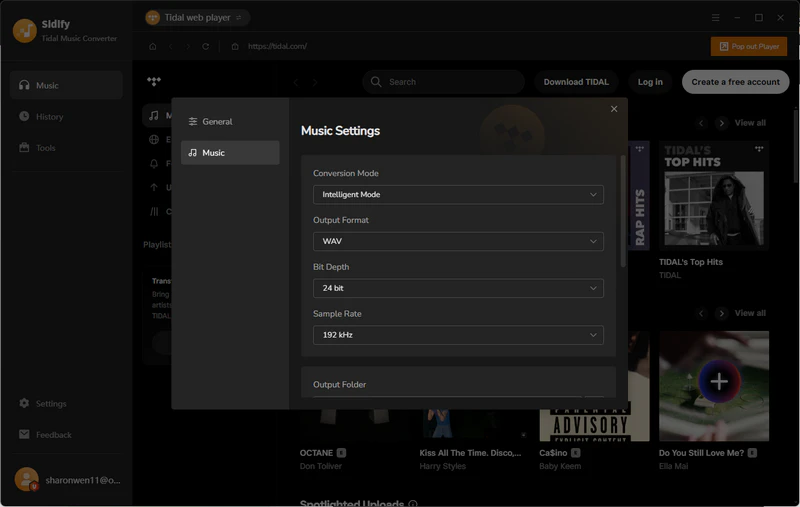Open Feedback in the Sidify sidebar

click(x=66, y=435)
